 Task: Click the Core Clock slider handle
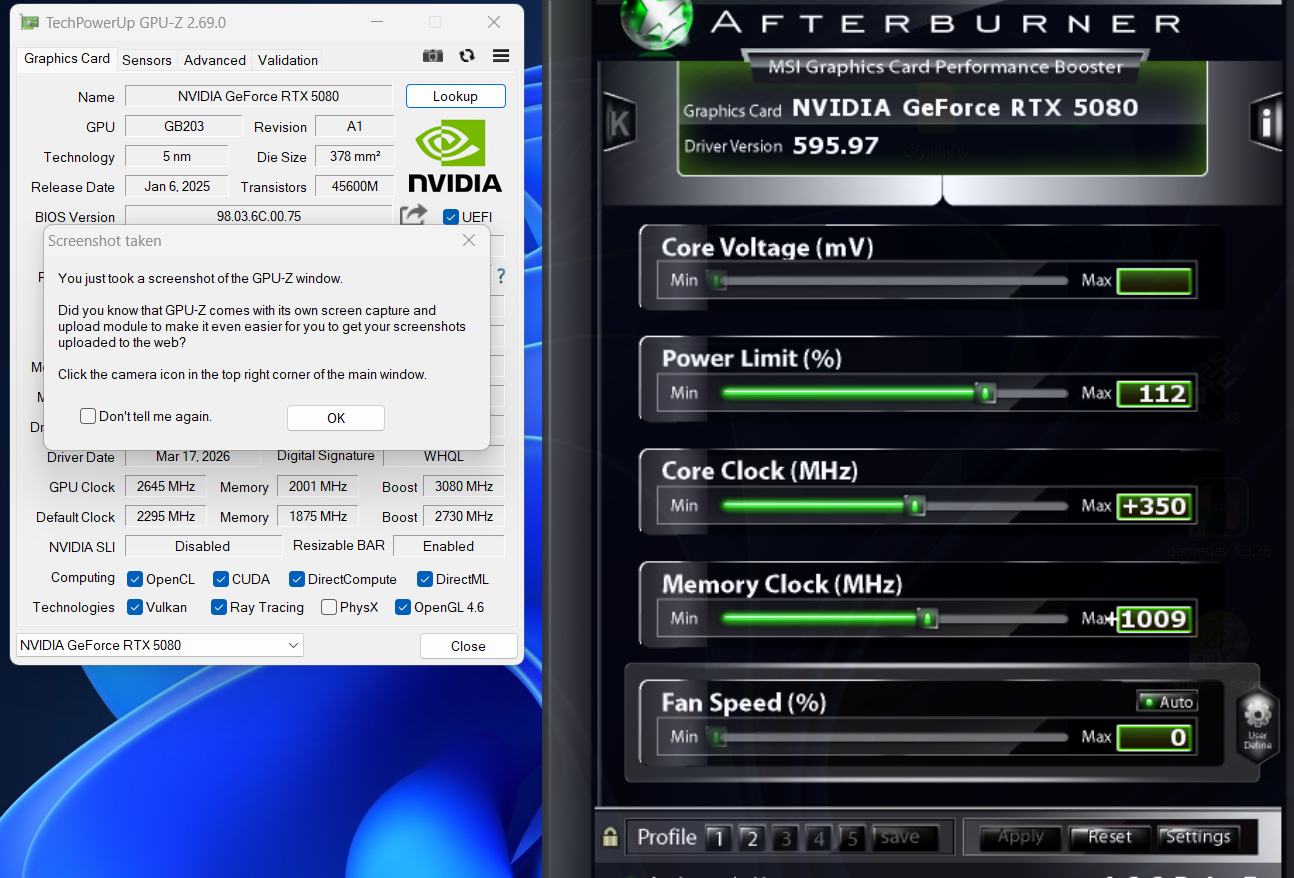pos(915,506)
